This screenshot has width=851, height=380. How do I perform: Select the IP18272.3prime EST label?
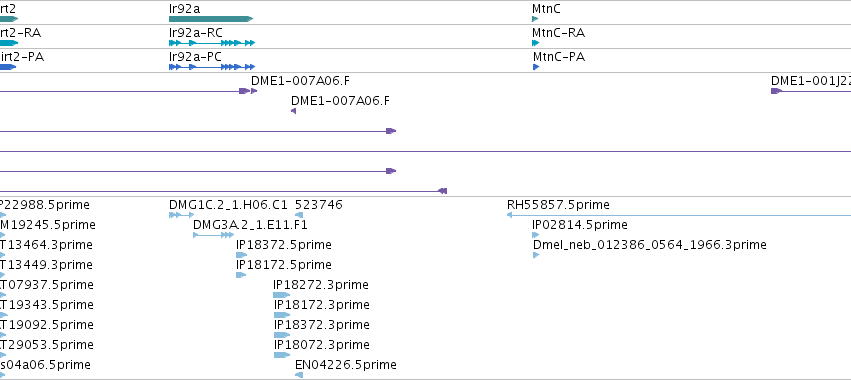(x=321, y=285)
